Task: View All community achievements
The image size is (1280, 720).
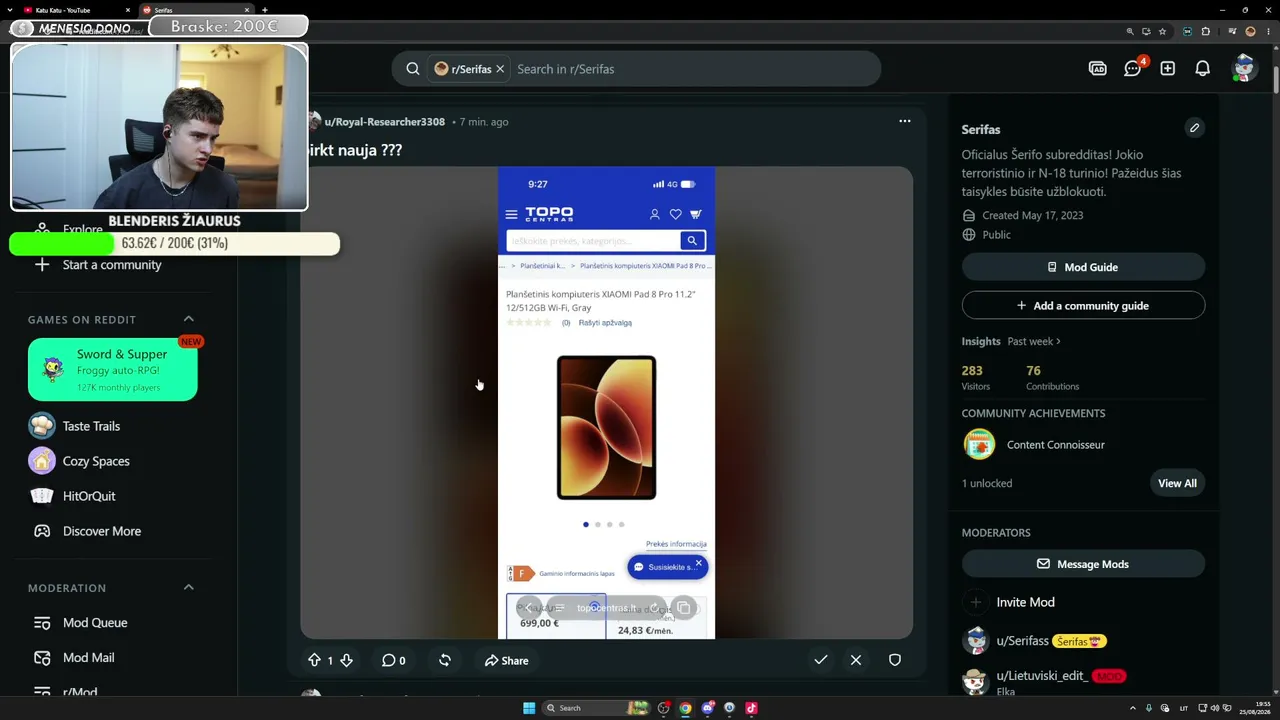Action: click(x=1177, y=483)
